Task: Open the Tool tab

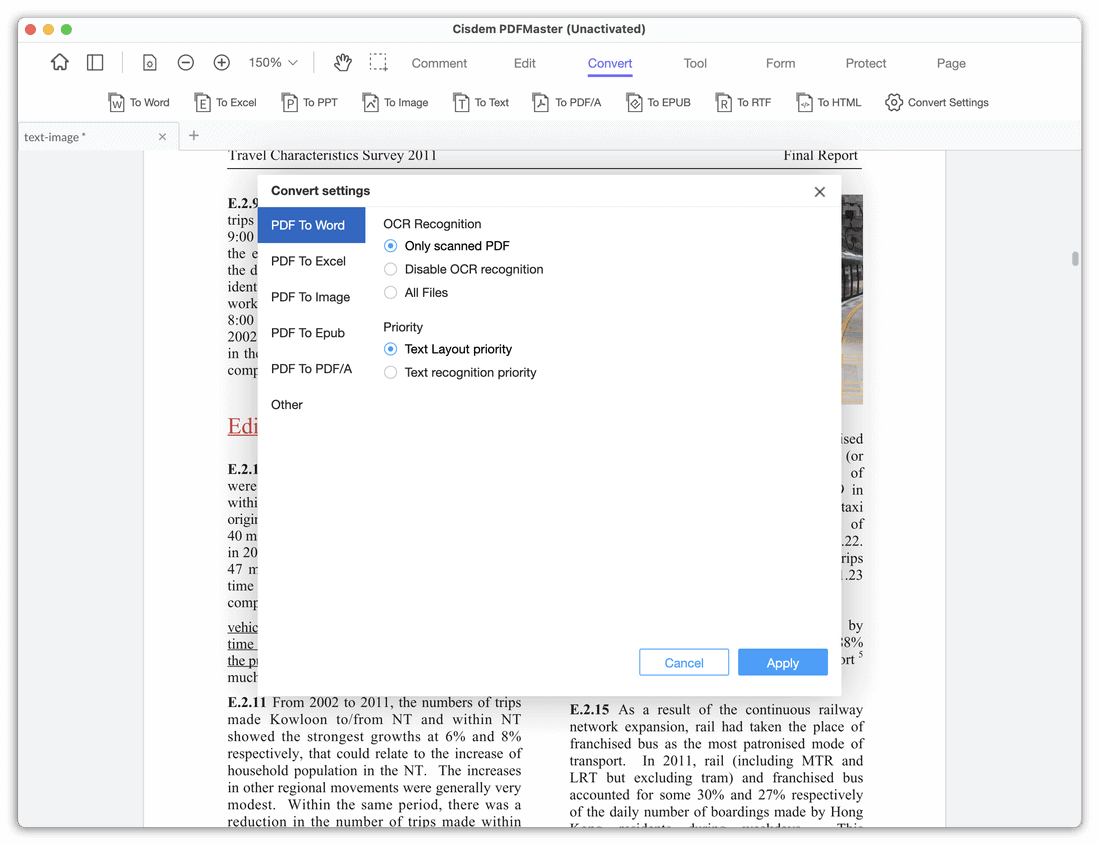Action: point(695,63)
